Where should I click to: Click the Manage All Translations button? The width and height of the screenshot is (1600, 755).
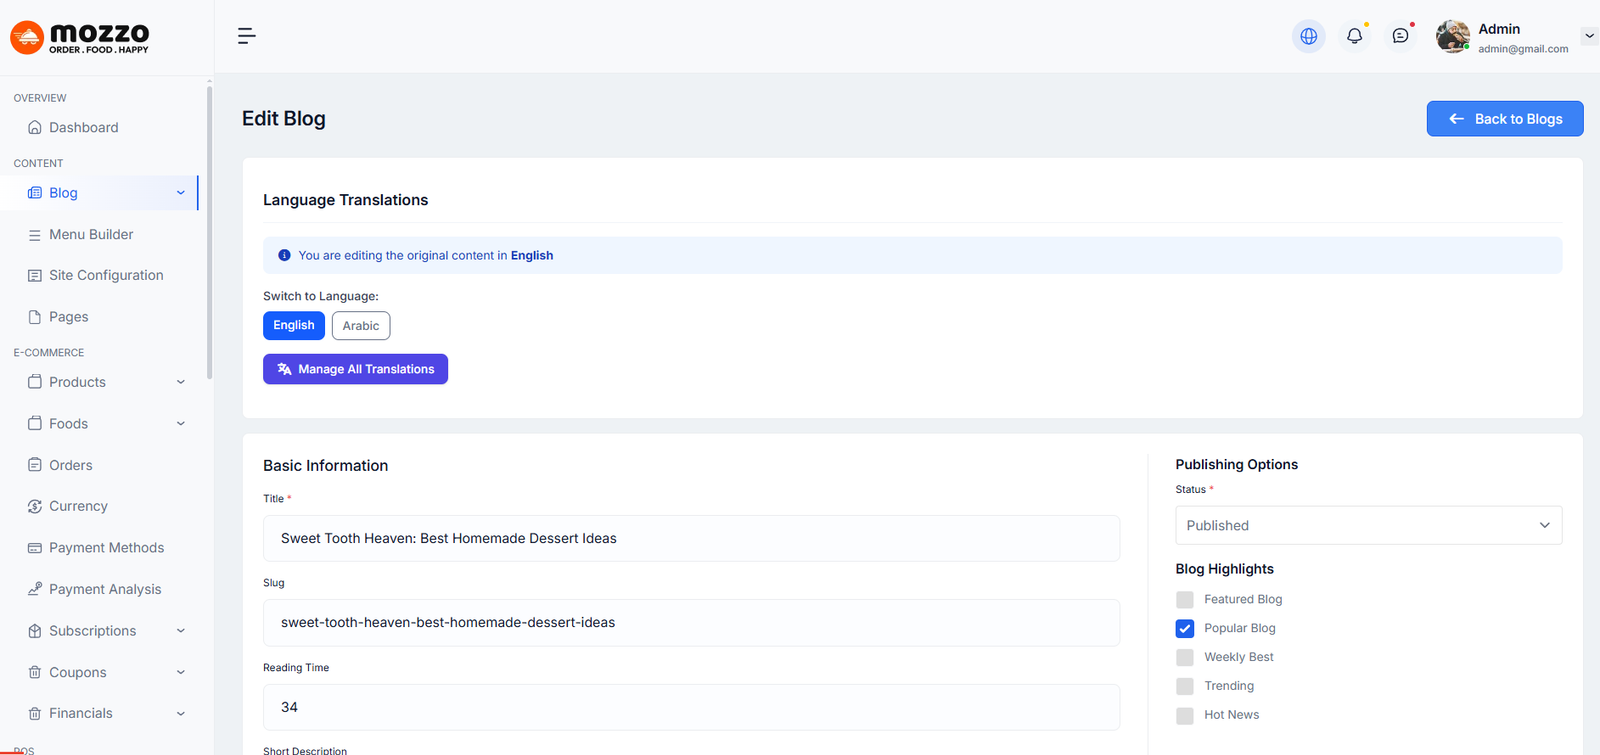click(355, 369)
